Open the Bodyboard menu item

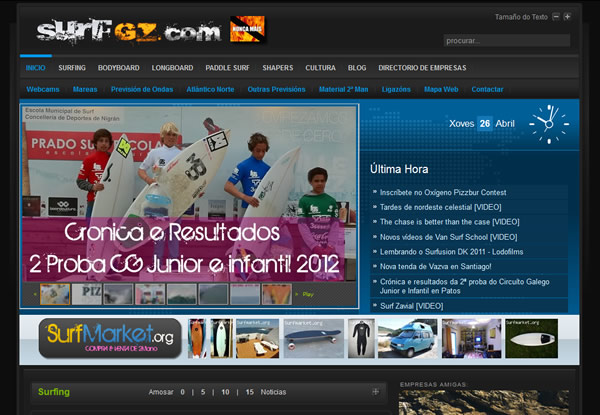click(x=119, y=68)
